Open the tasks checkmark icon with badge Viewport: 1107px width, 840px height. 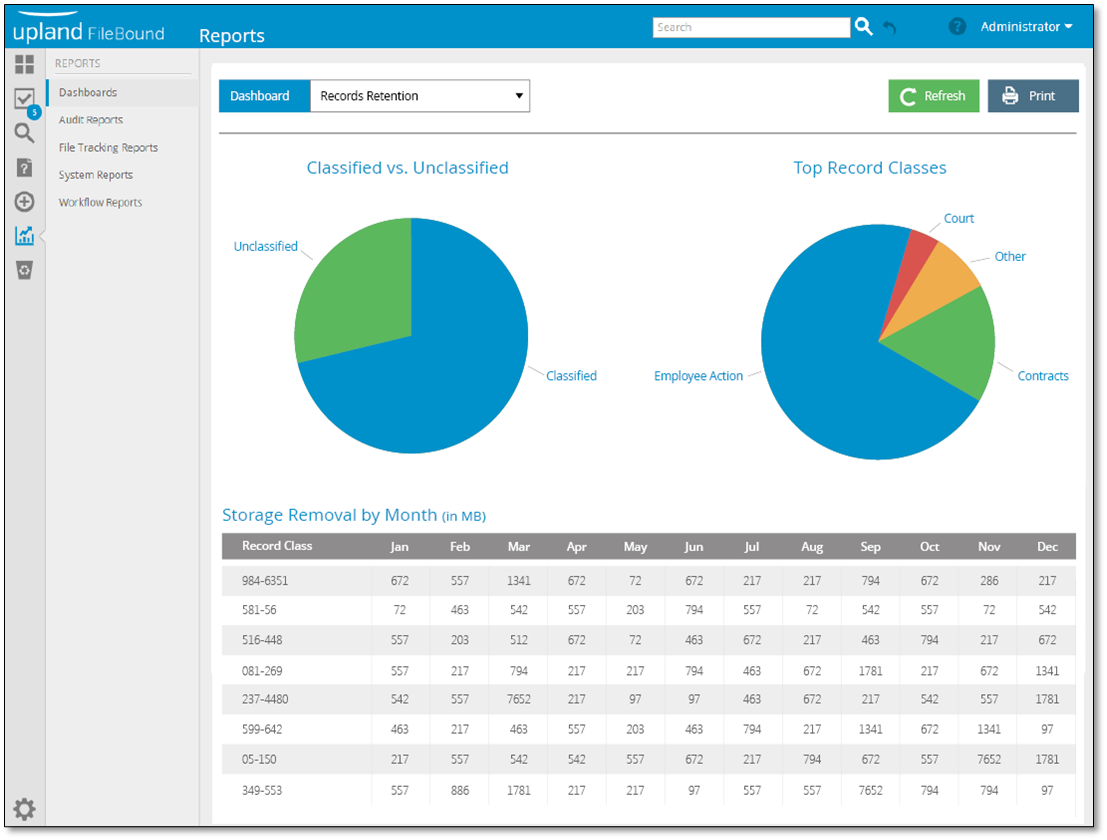(x=24, y=99)
